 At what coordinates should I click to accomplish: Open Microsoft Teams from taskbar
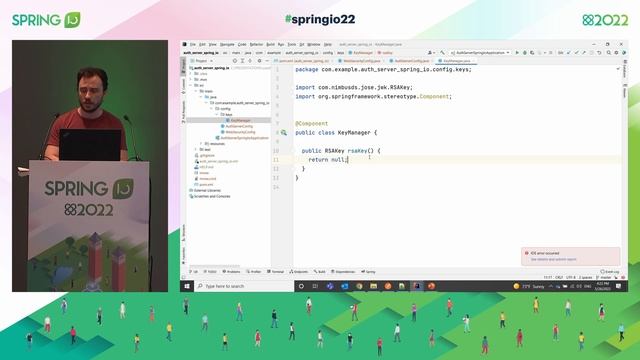coord(330,286)
